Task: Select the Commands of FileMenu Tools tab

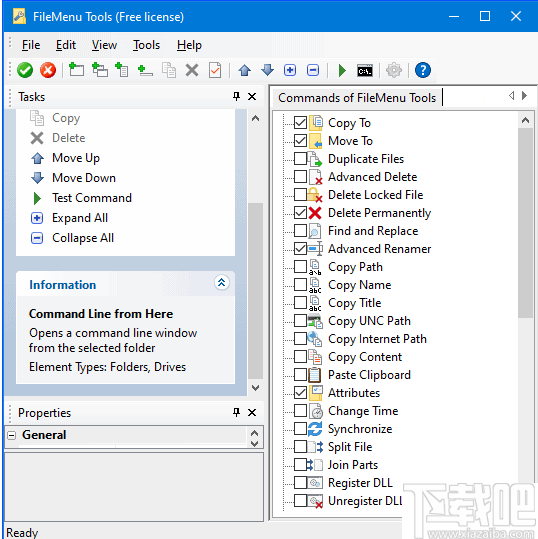Action: pos(357,98)
